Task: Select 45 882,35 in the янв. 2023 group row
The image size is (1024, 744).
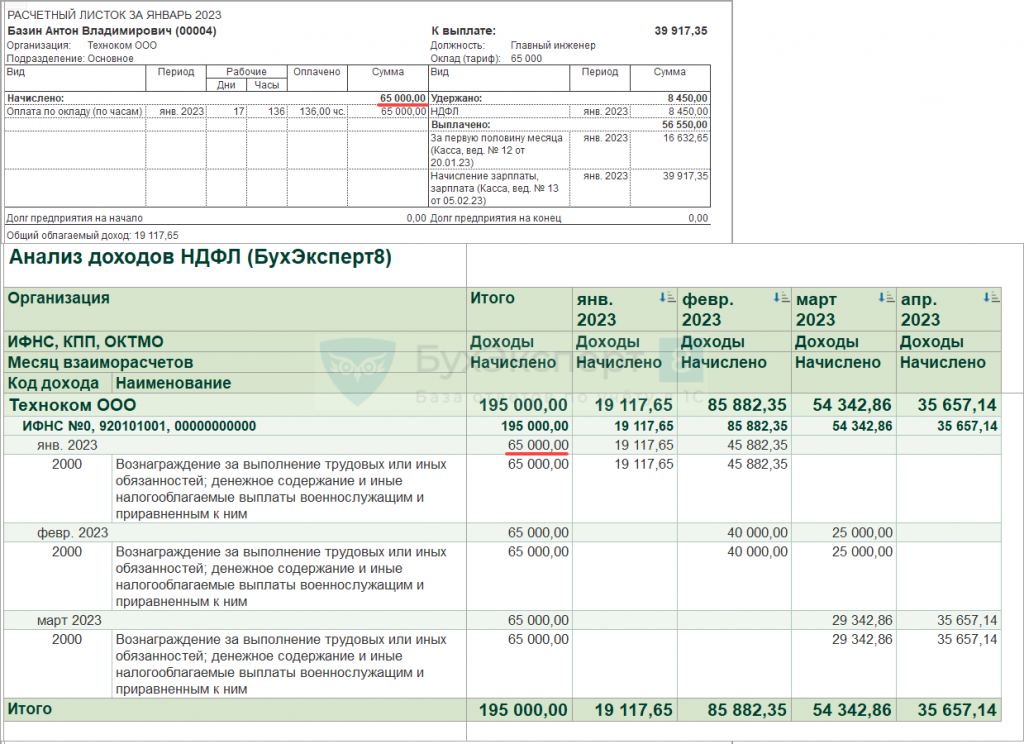Action: tap(758, 445)
